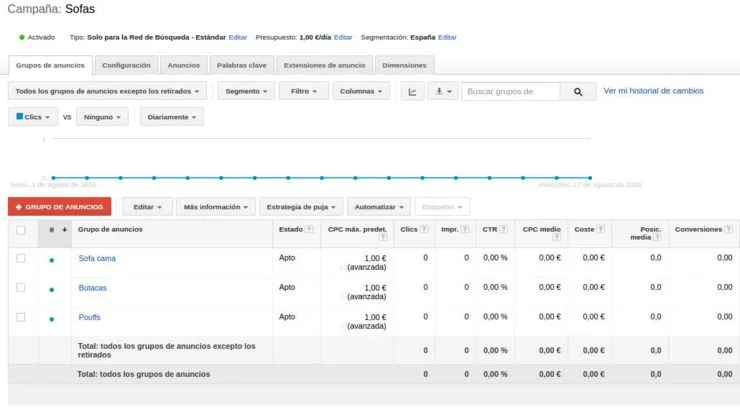Open the Clics metric dropdown
The width and height of the screenshot is (740, 415).
tap(33, 117)
